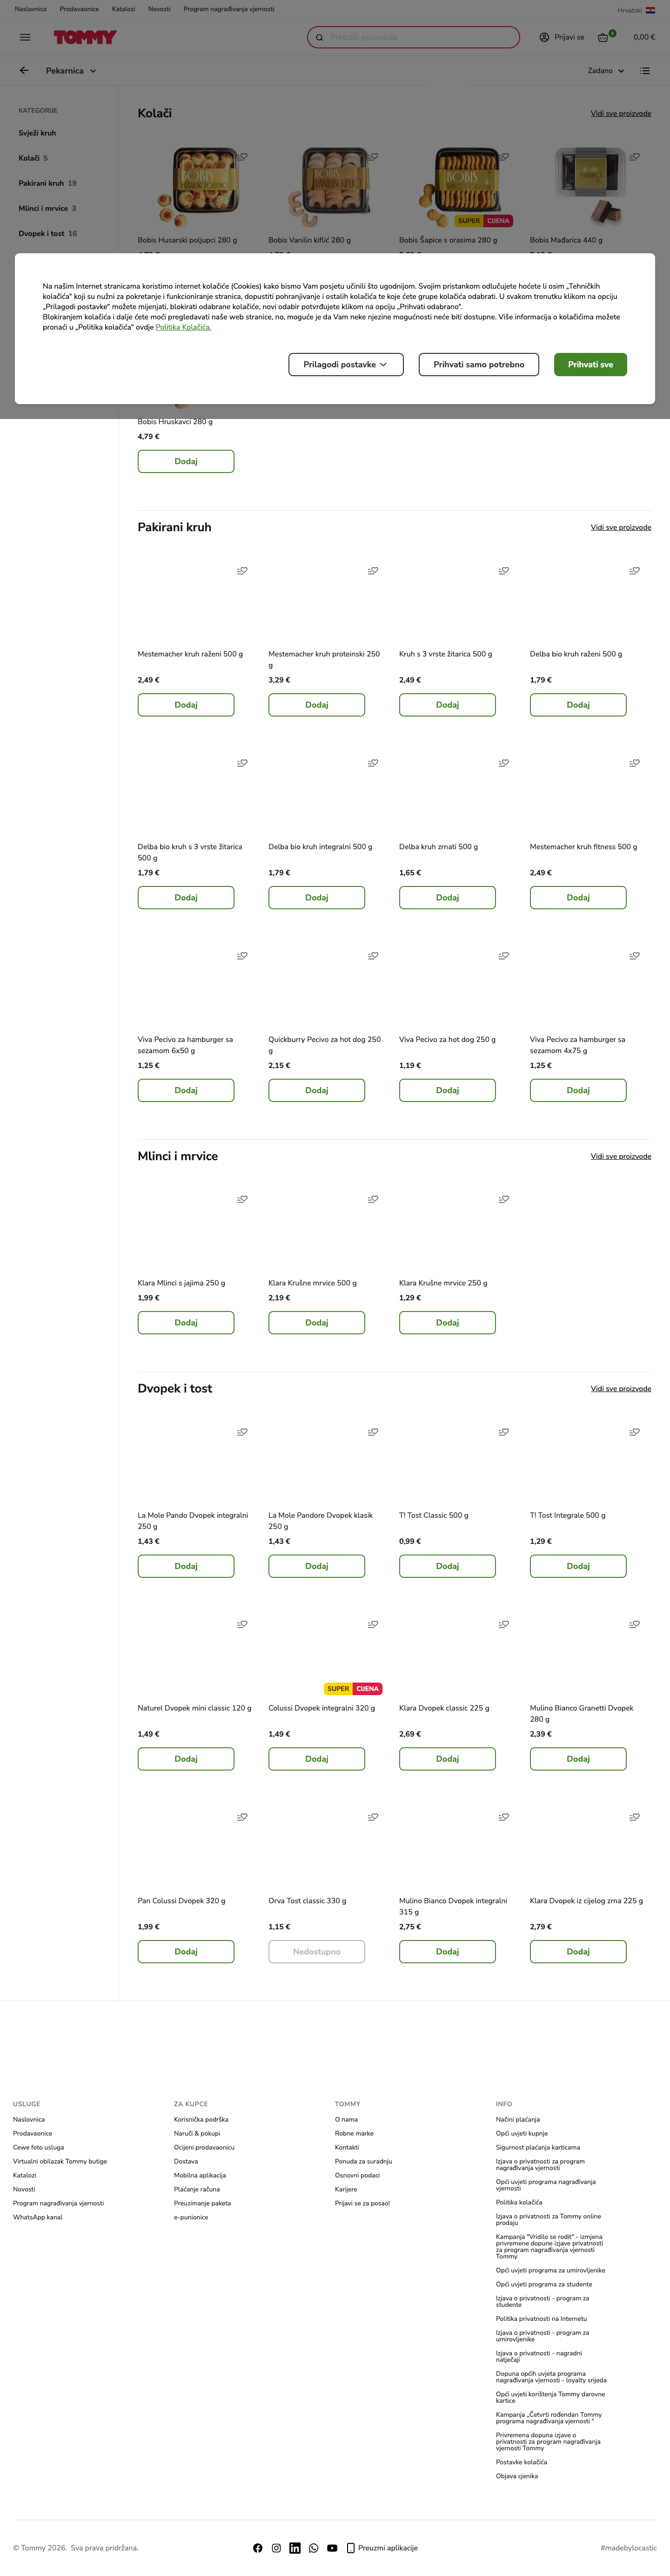Expand the Prilagodi postavke dropdown
The image size is (670, 2576).
coord(345,365)
